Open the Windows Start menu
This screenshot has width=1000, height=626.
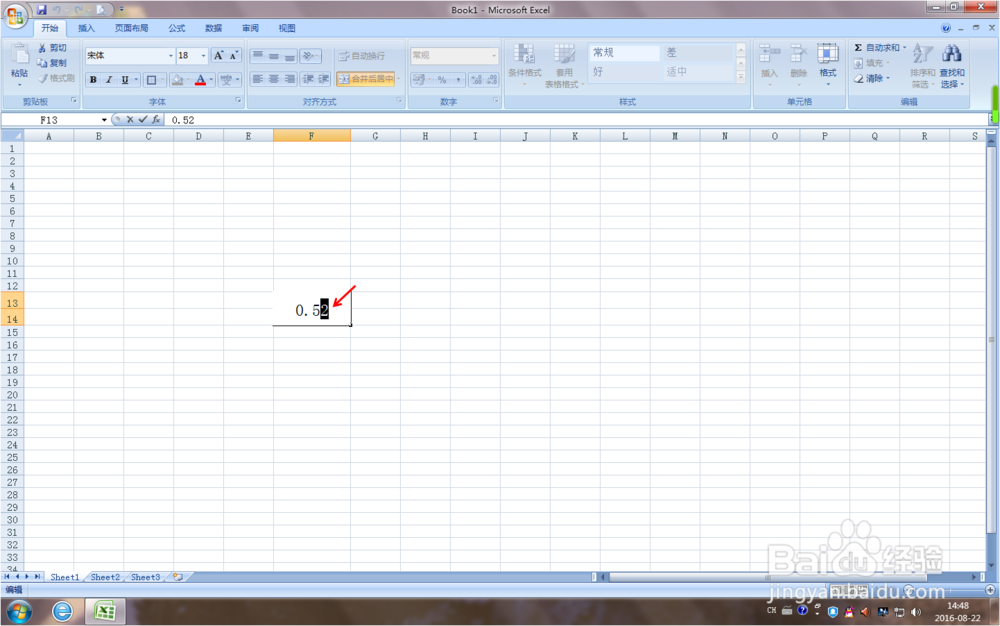19,613
